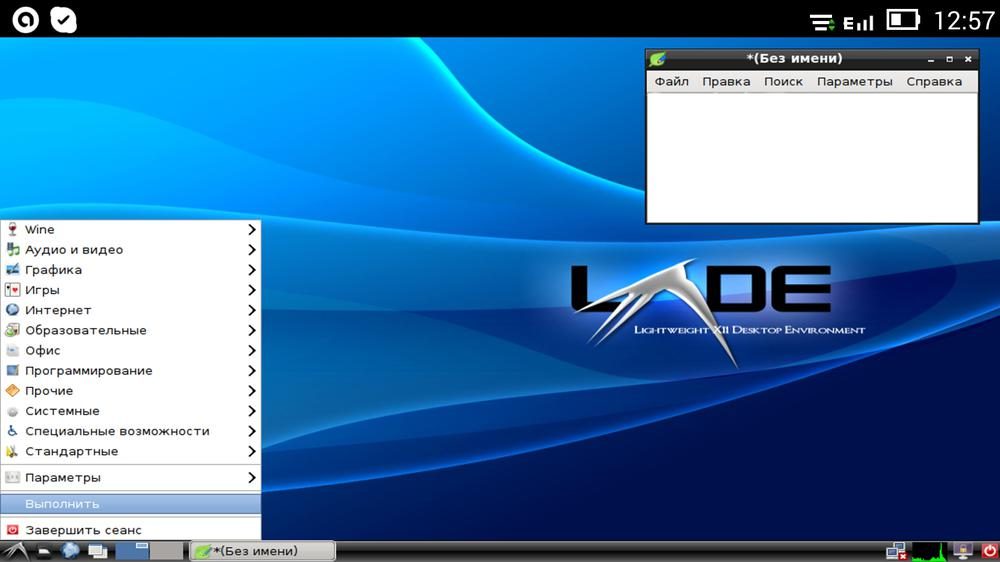Screen dimensions: 1000x562
Task: Click inside the empty text editing area
Action: pyautogui.click(x=811, y=157)
